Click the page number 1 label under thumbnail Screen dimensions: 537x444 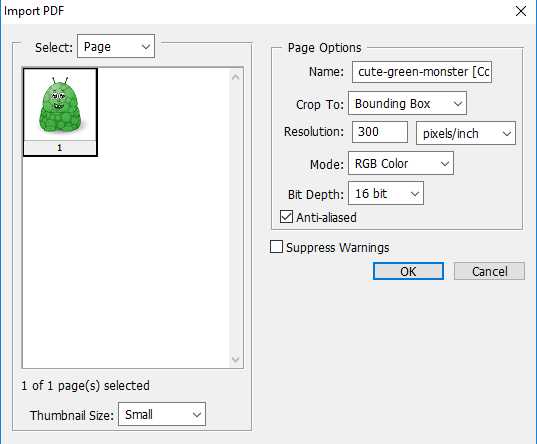60,148
